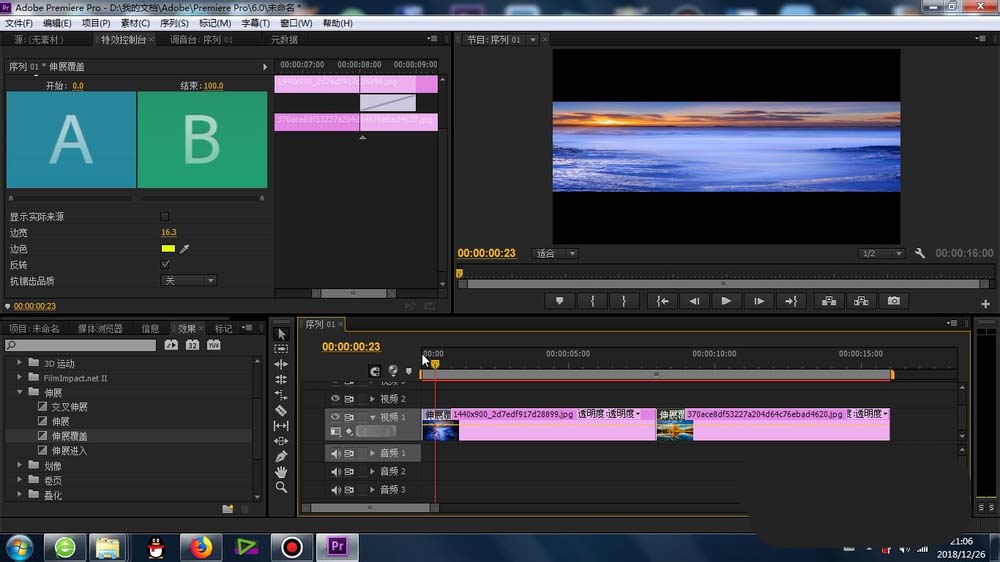Viewport: 1000px width, 562px height.
Task: Open the Title menu
Action: click(255, 23)
